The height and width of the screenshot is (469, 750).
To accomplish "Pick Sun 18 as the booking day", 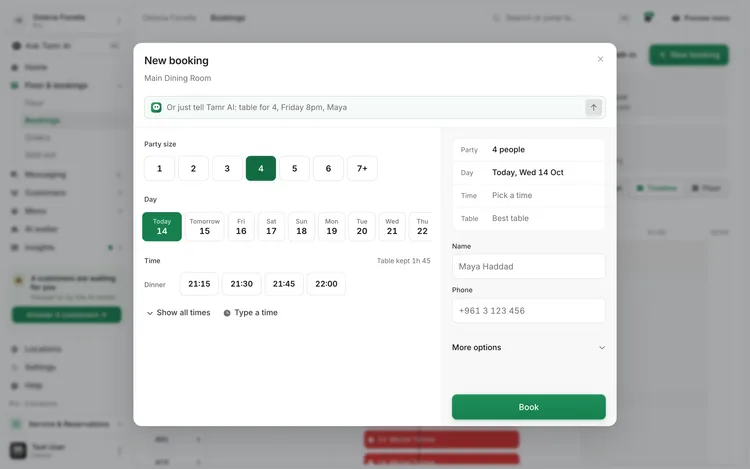I will point(301,227).
